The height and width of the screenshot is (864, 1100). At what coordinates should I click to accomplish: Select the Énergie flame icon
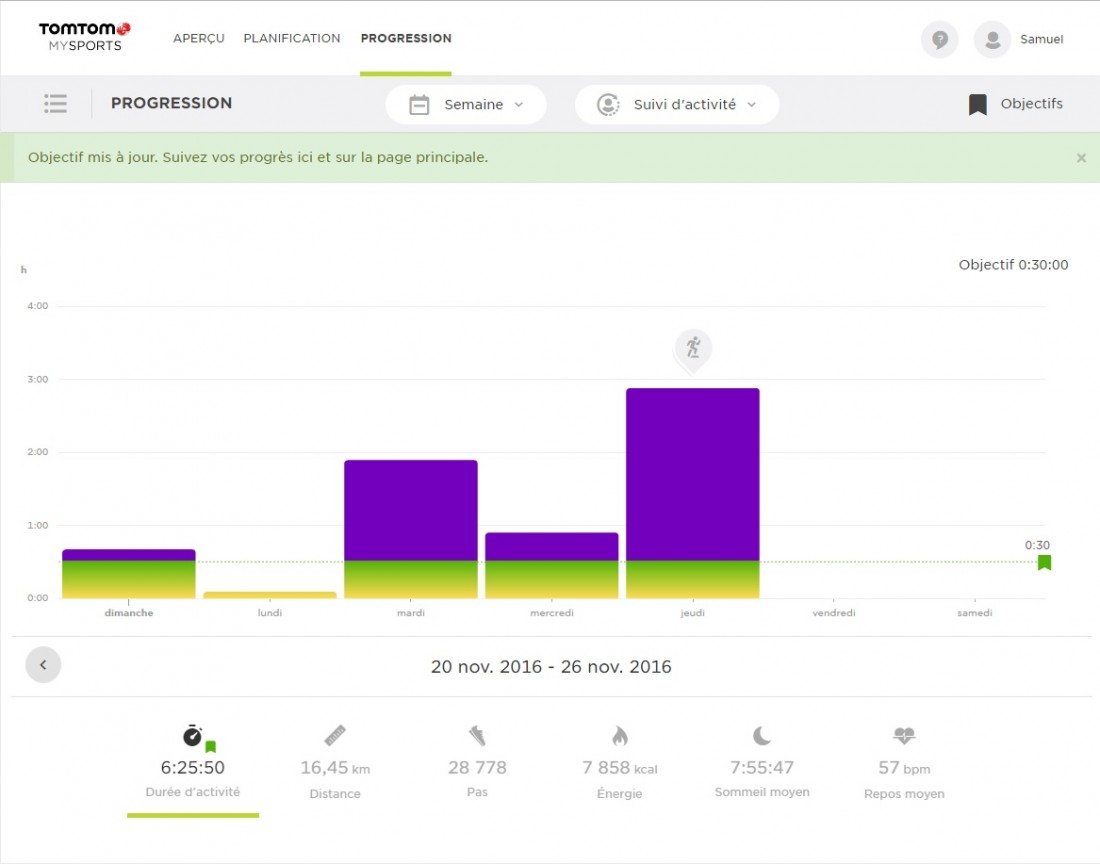[x=619, y=737]
